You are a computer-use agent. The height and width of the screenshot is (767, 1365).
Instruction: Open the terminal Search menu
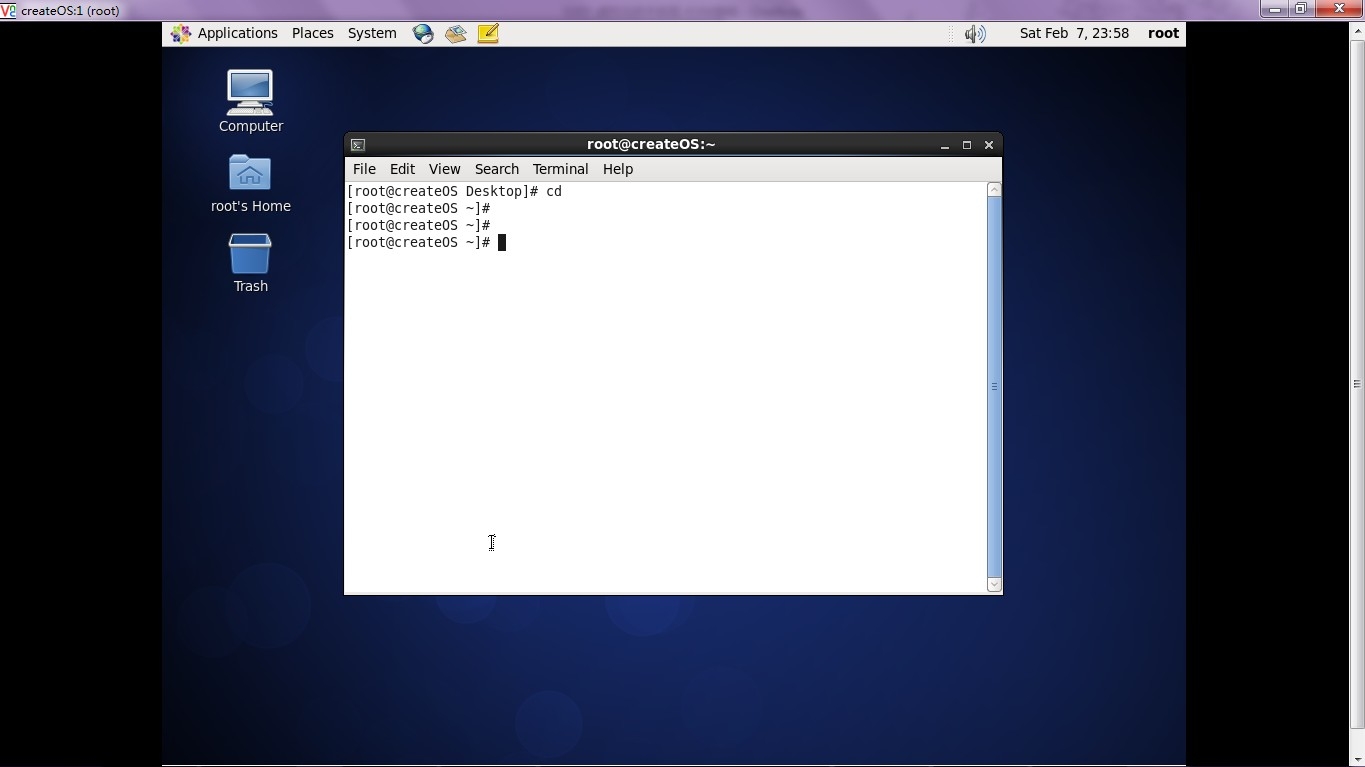click(x=496, y=169)
